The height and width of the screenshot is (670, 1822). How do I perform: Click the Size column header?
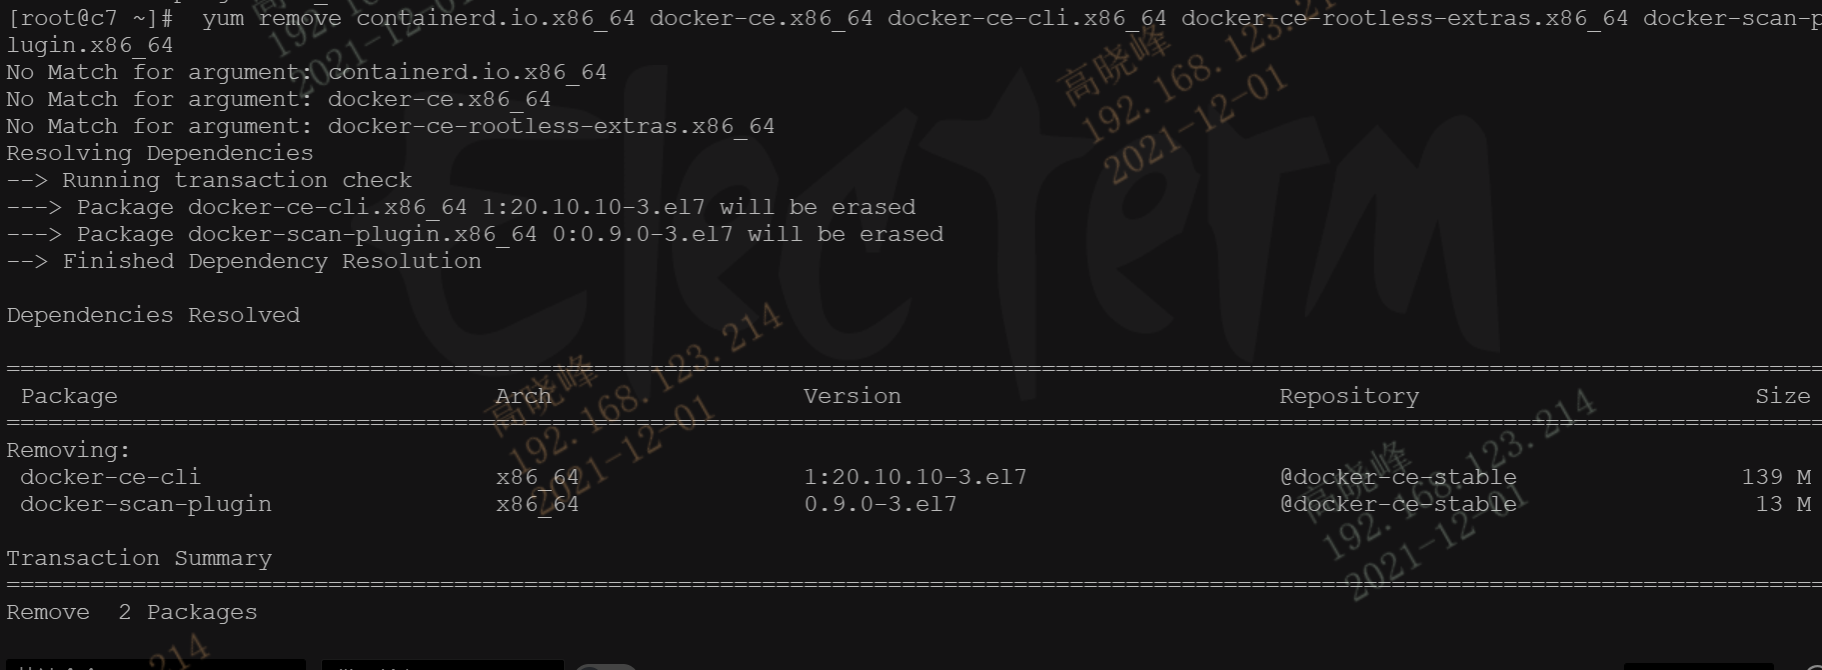tap(1783, 396)
